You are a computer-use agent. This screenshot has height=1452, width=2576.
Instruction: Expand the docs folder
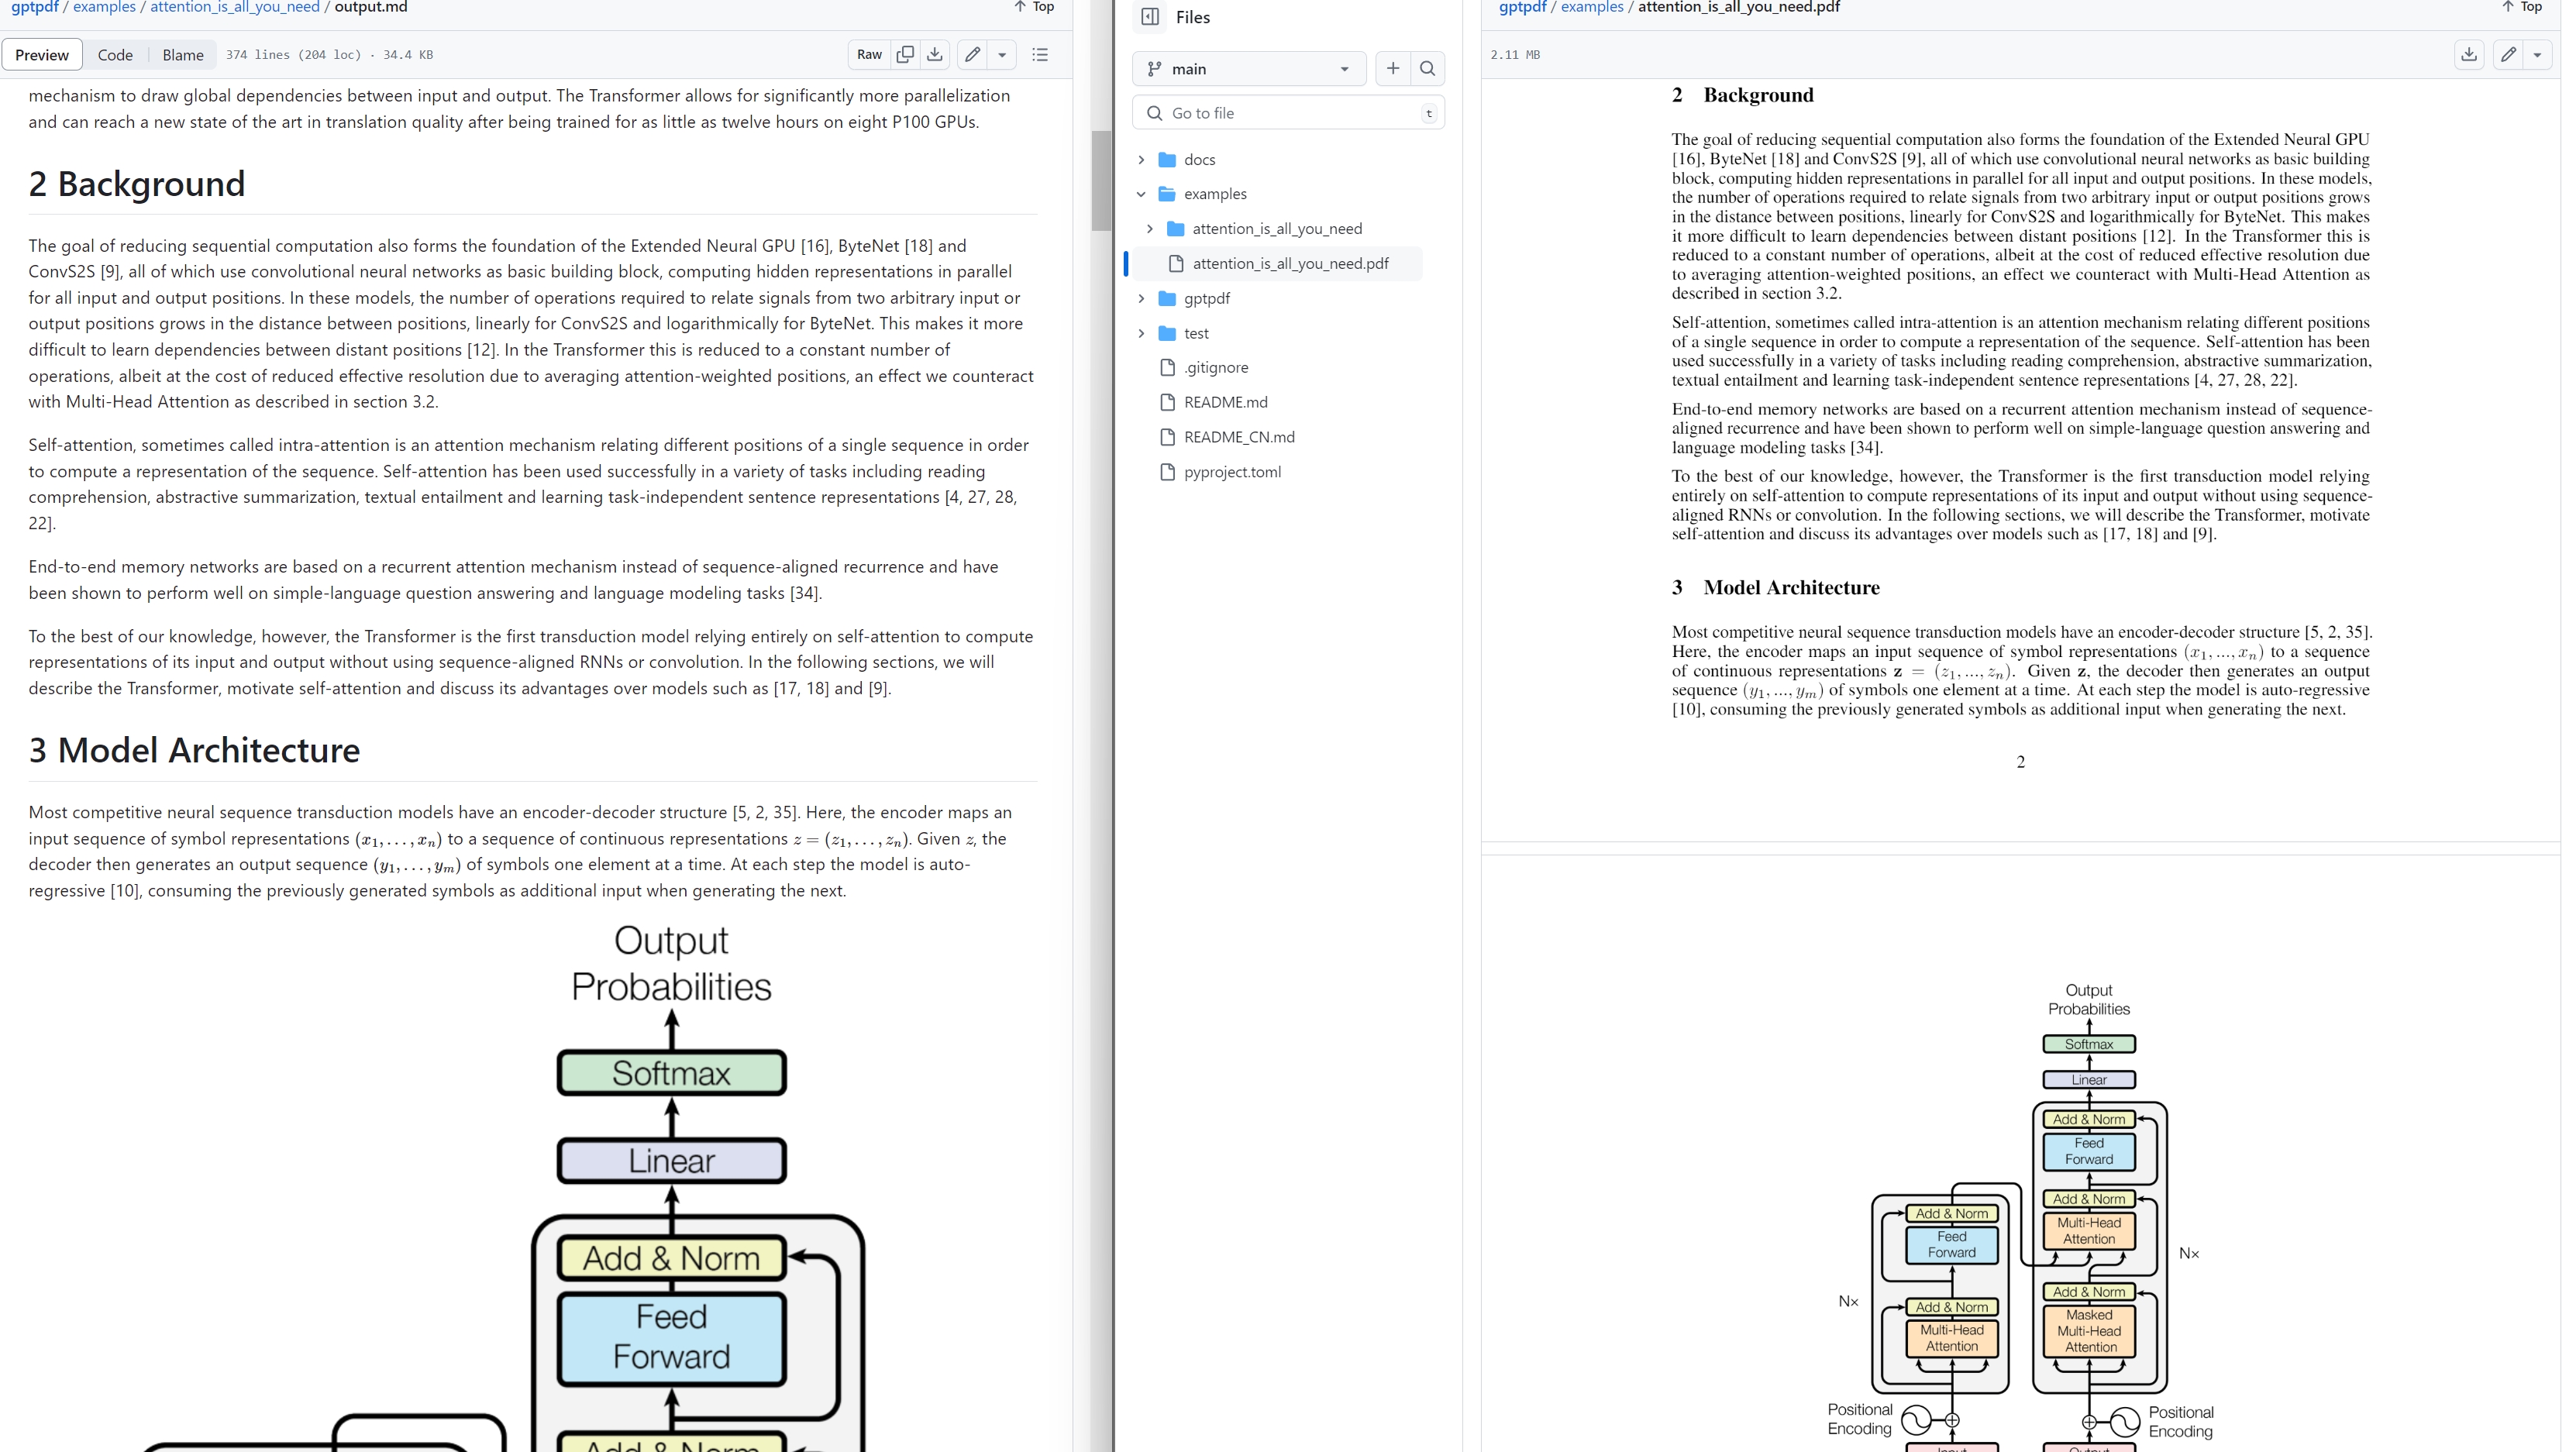1141,160
